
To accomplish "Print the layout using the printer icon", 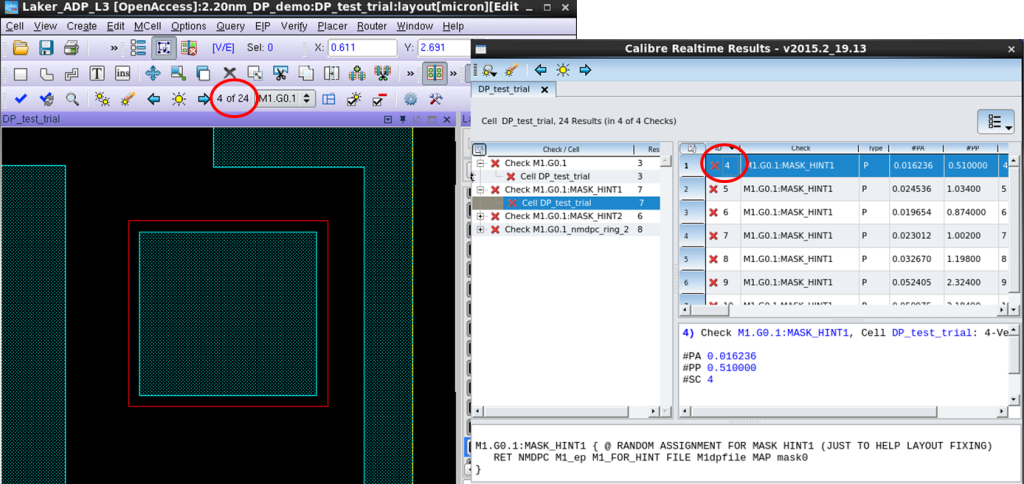I will click(x=71, y=48).
